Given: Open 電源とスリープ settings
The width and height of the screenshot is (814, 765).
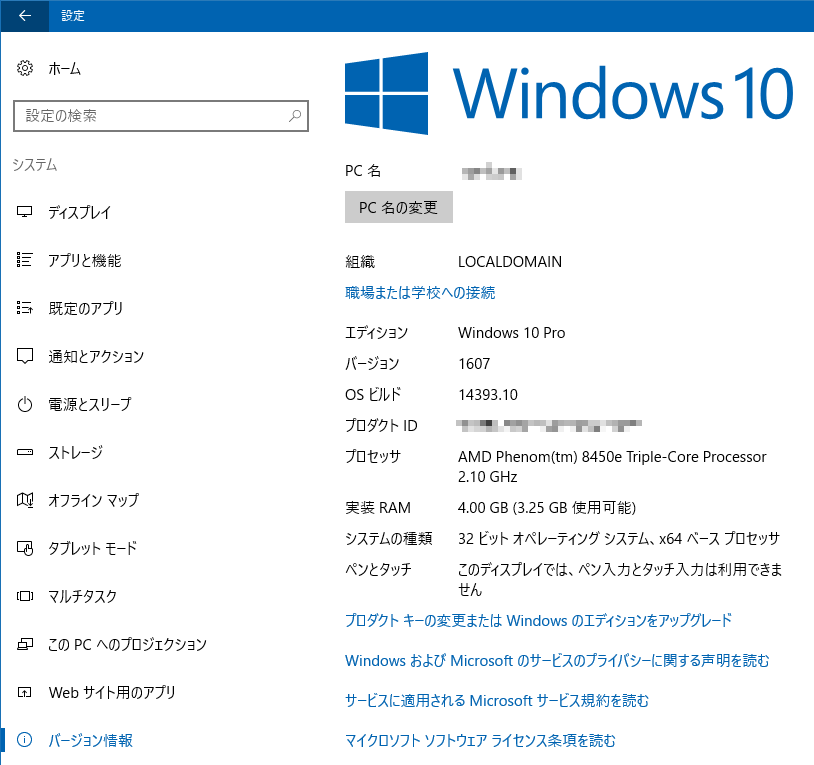Looking at the screenshot, I should click(90, 404).
